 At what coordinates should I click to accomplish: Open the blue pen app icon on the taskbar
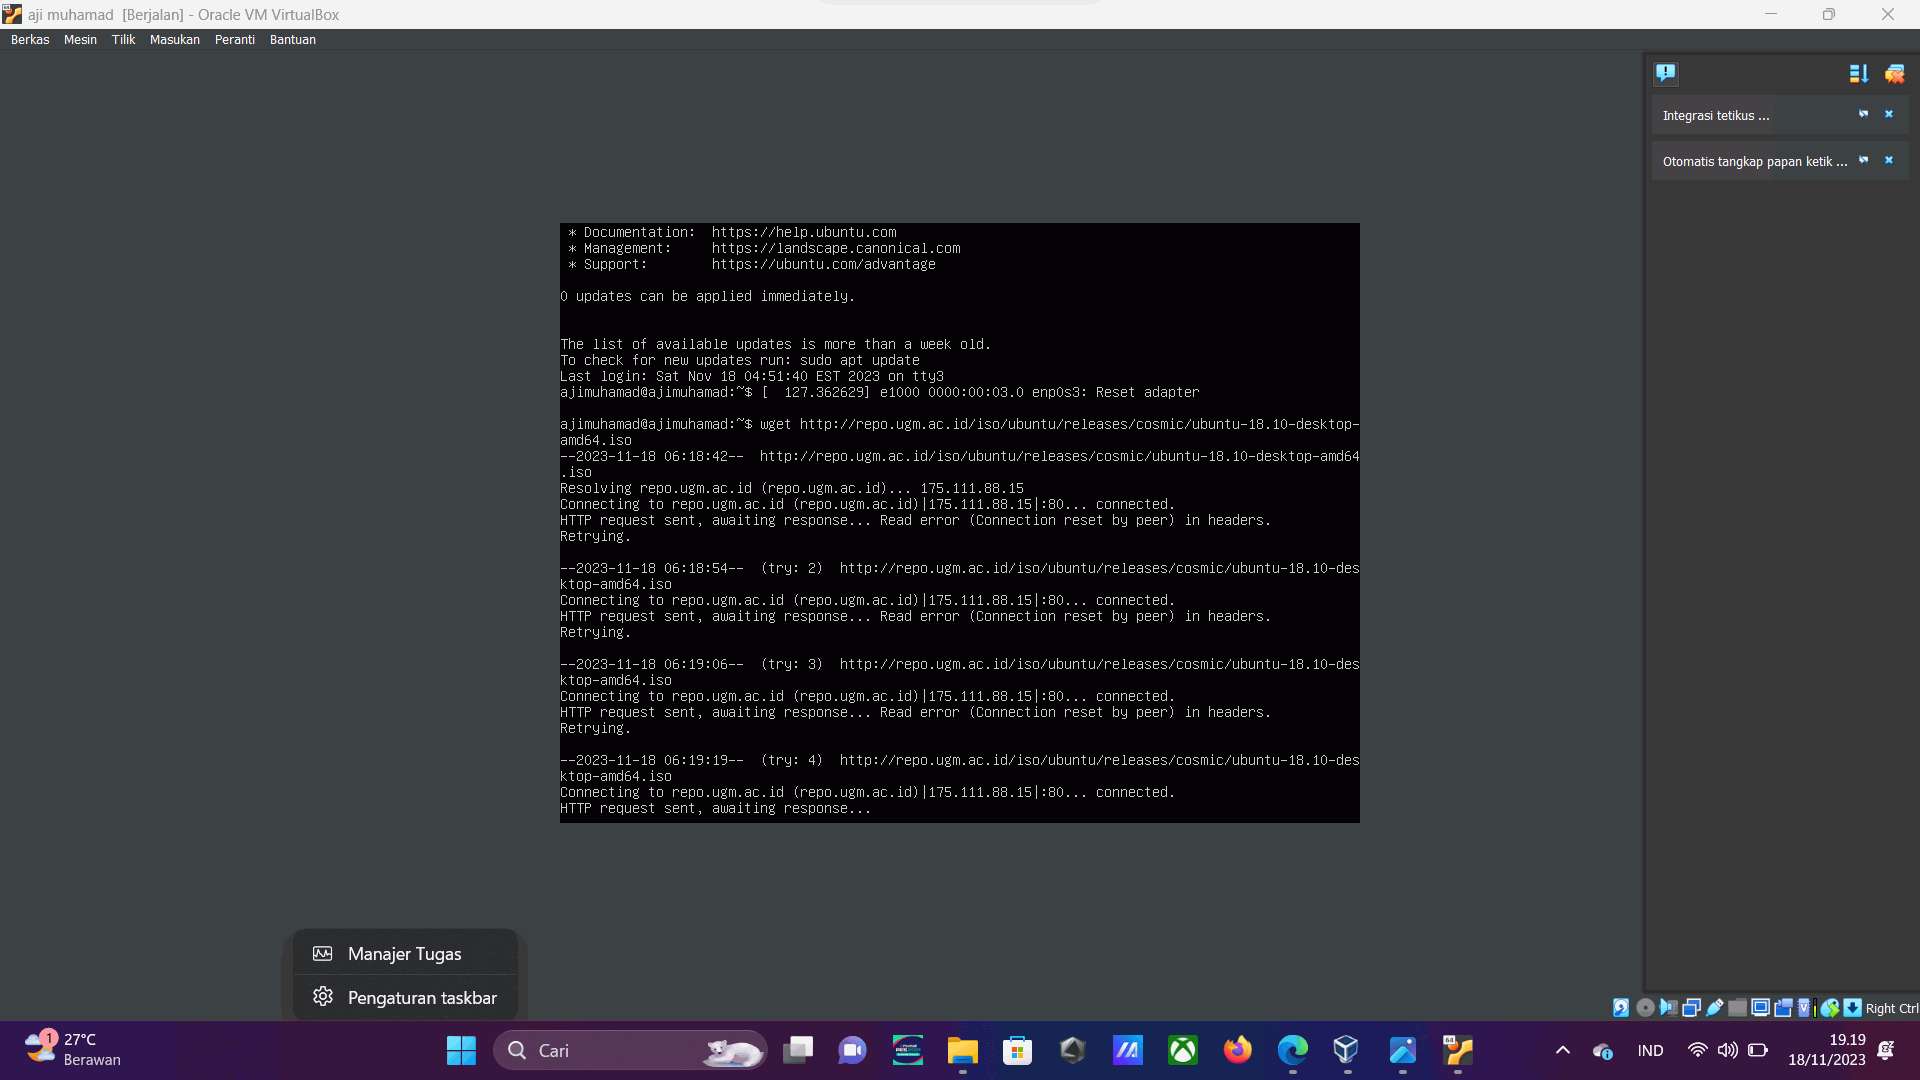tap(1402, 1050)
